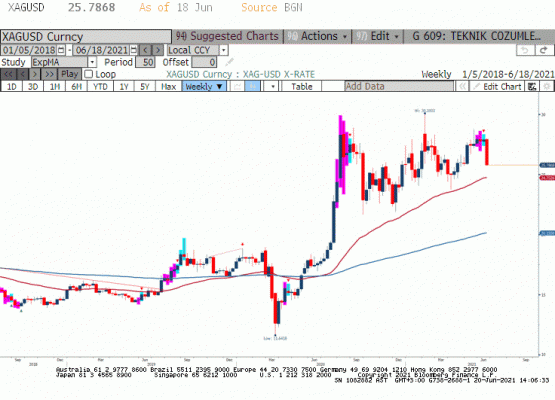Click the Weekly 1/5/2018-6/18/2021 range text
Image resolution: width=555 pixels, height=400 pixels.
pos(488,74)
